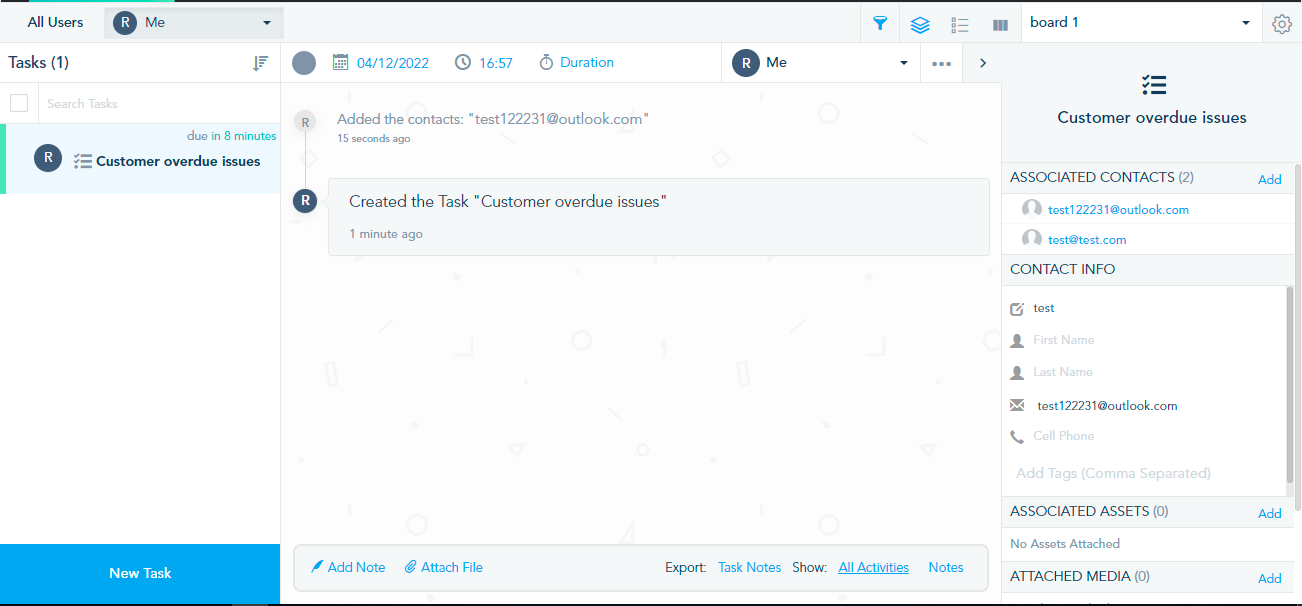Click All Users tab
Screen dimensions: 1302x606
[x=55, y=22]
